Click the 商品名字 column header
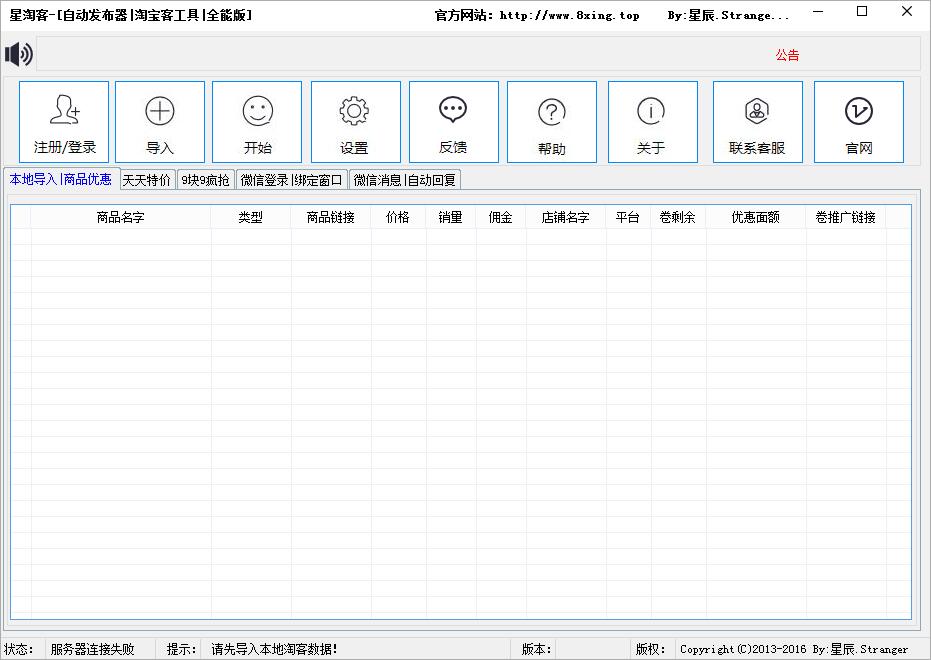This screenshot has height=660, width=931. (x=120, y=217)
